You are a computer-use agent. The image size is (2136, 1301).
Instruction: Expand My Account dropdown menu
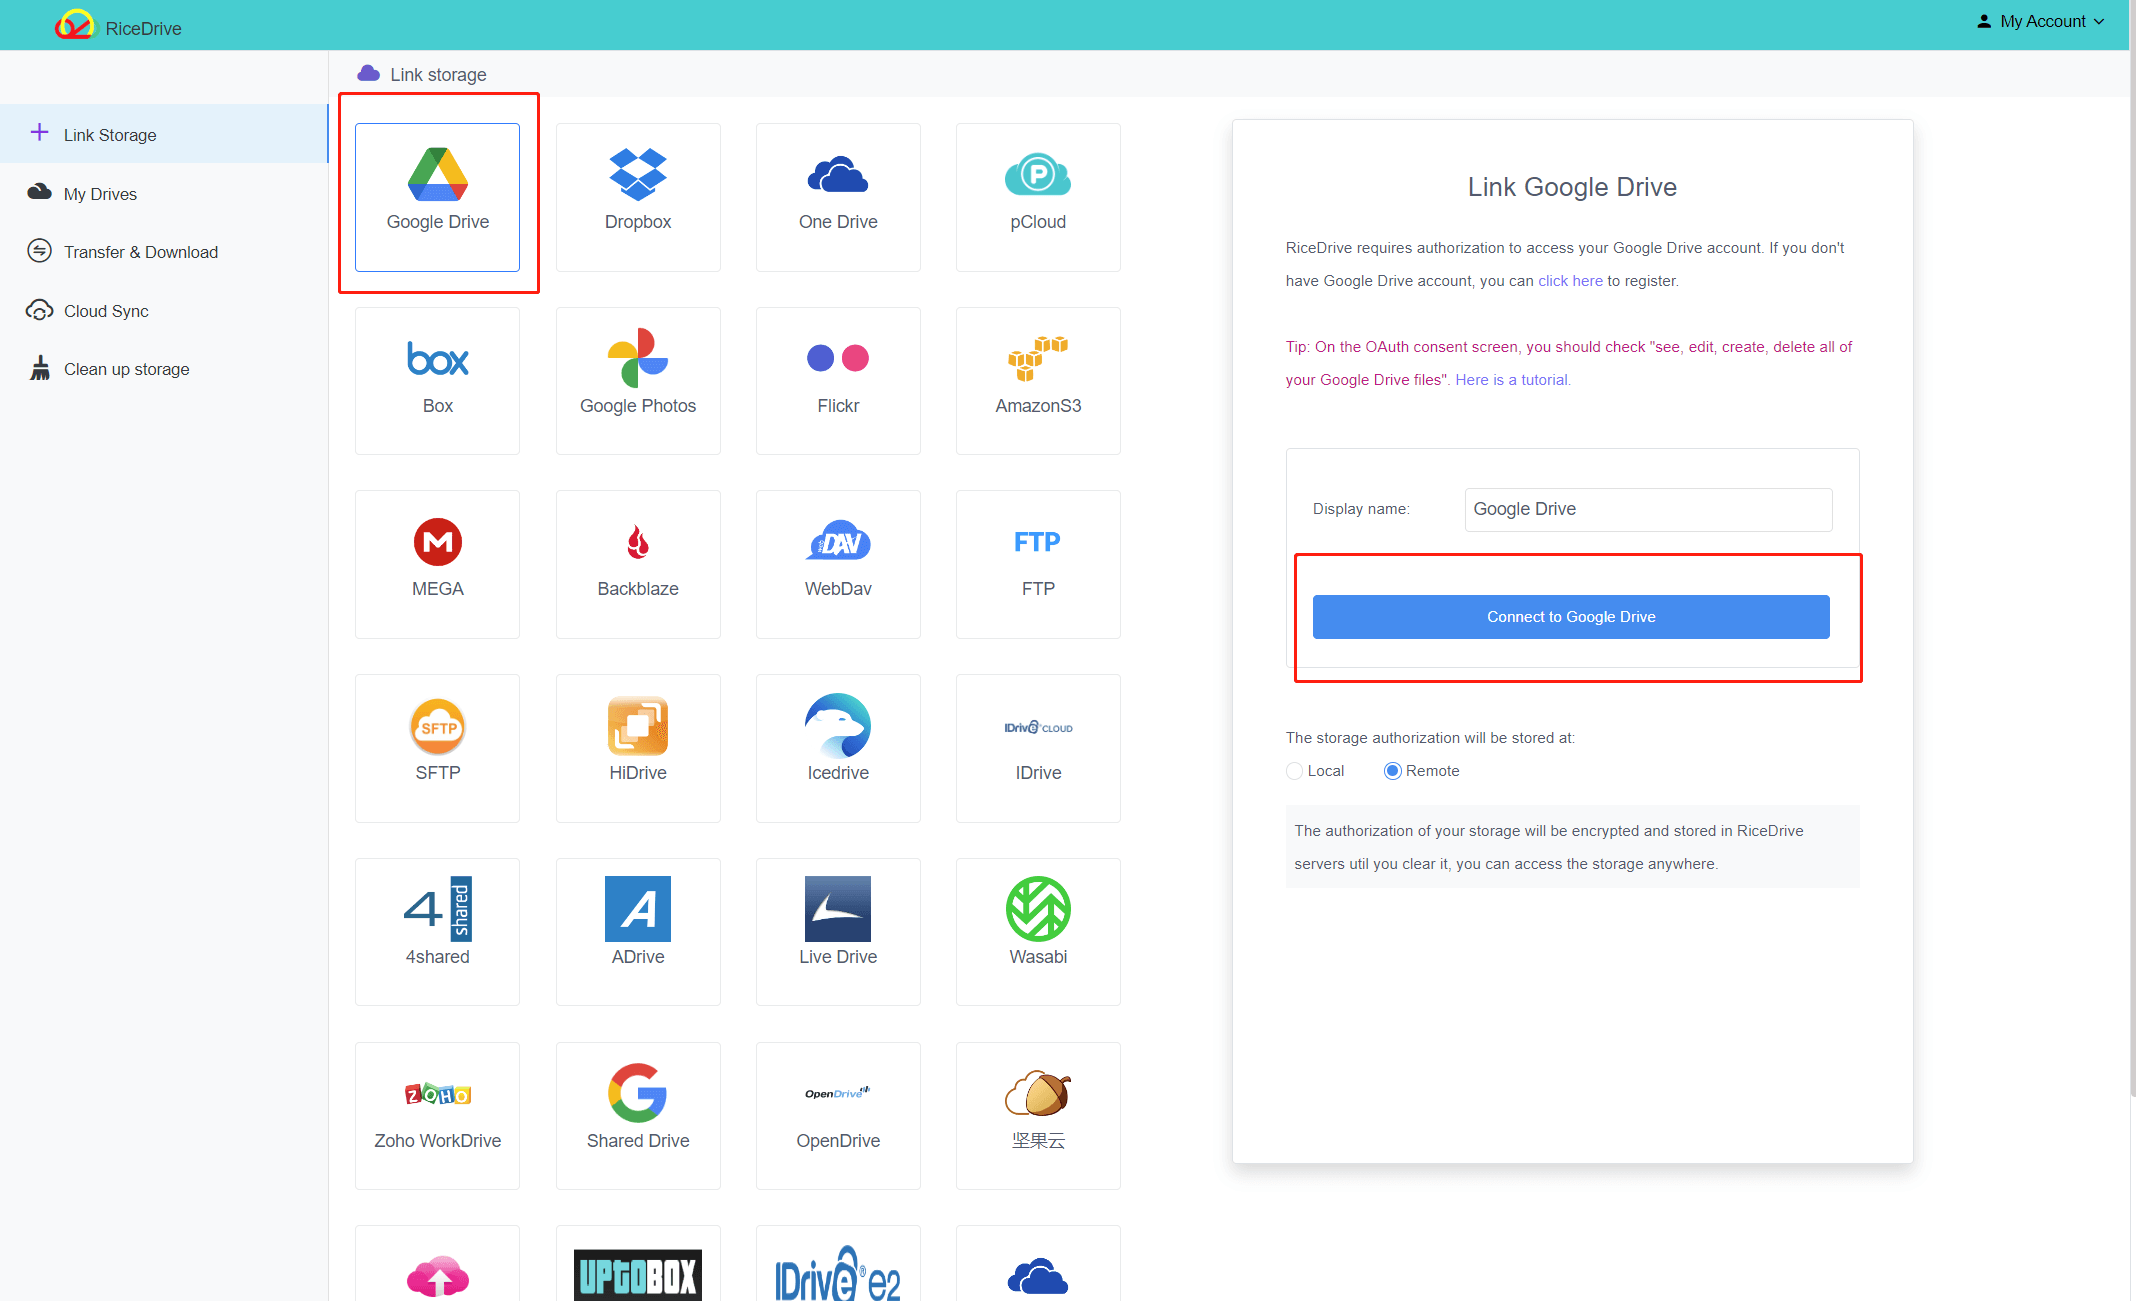click(x=2044, y=23)
